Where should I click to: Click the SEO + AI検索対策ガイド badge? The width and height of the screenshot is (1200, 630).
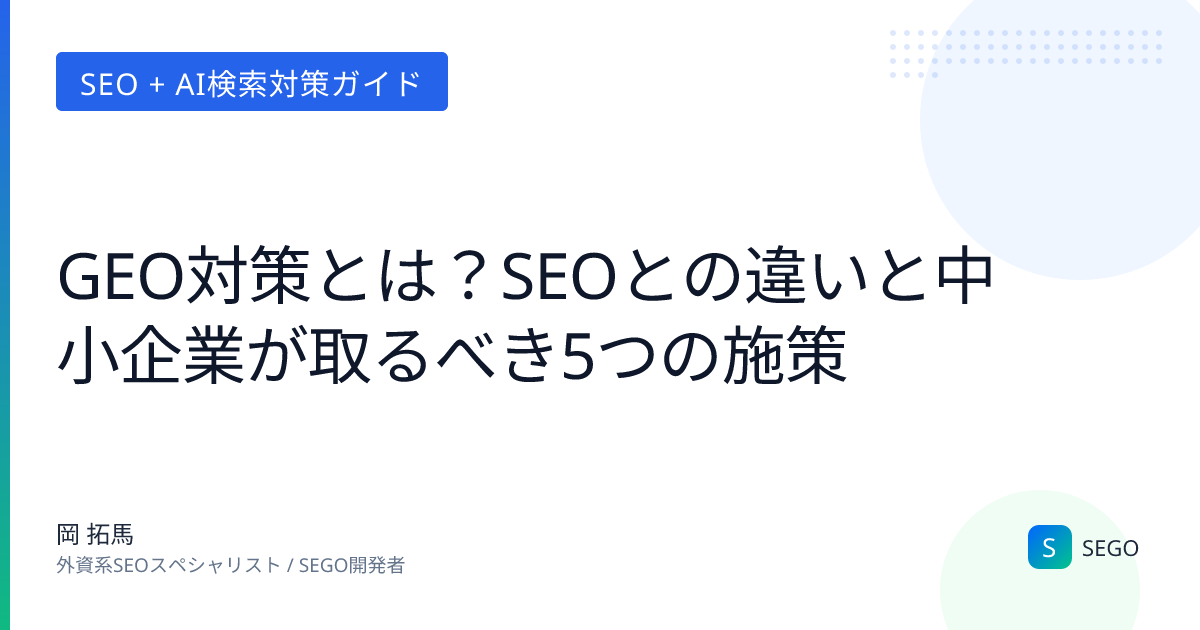251,82
